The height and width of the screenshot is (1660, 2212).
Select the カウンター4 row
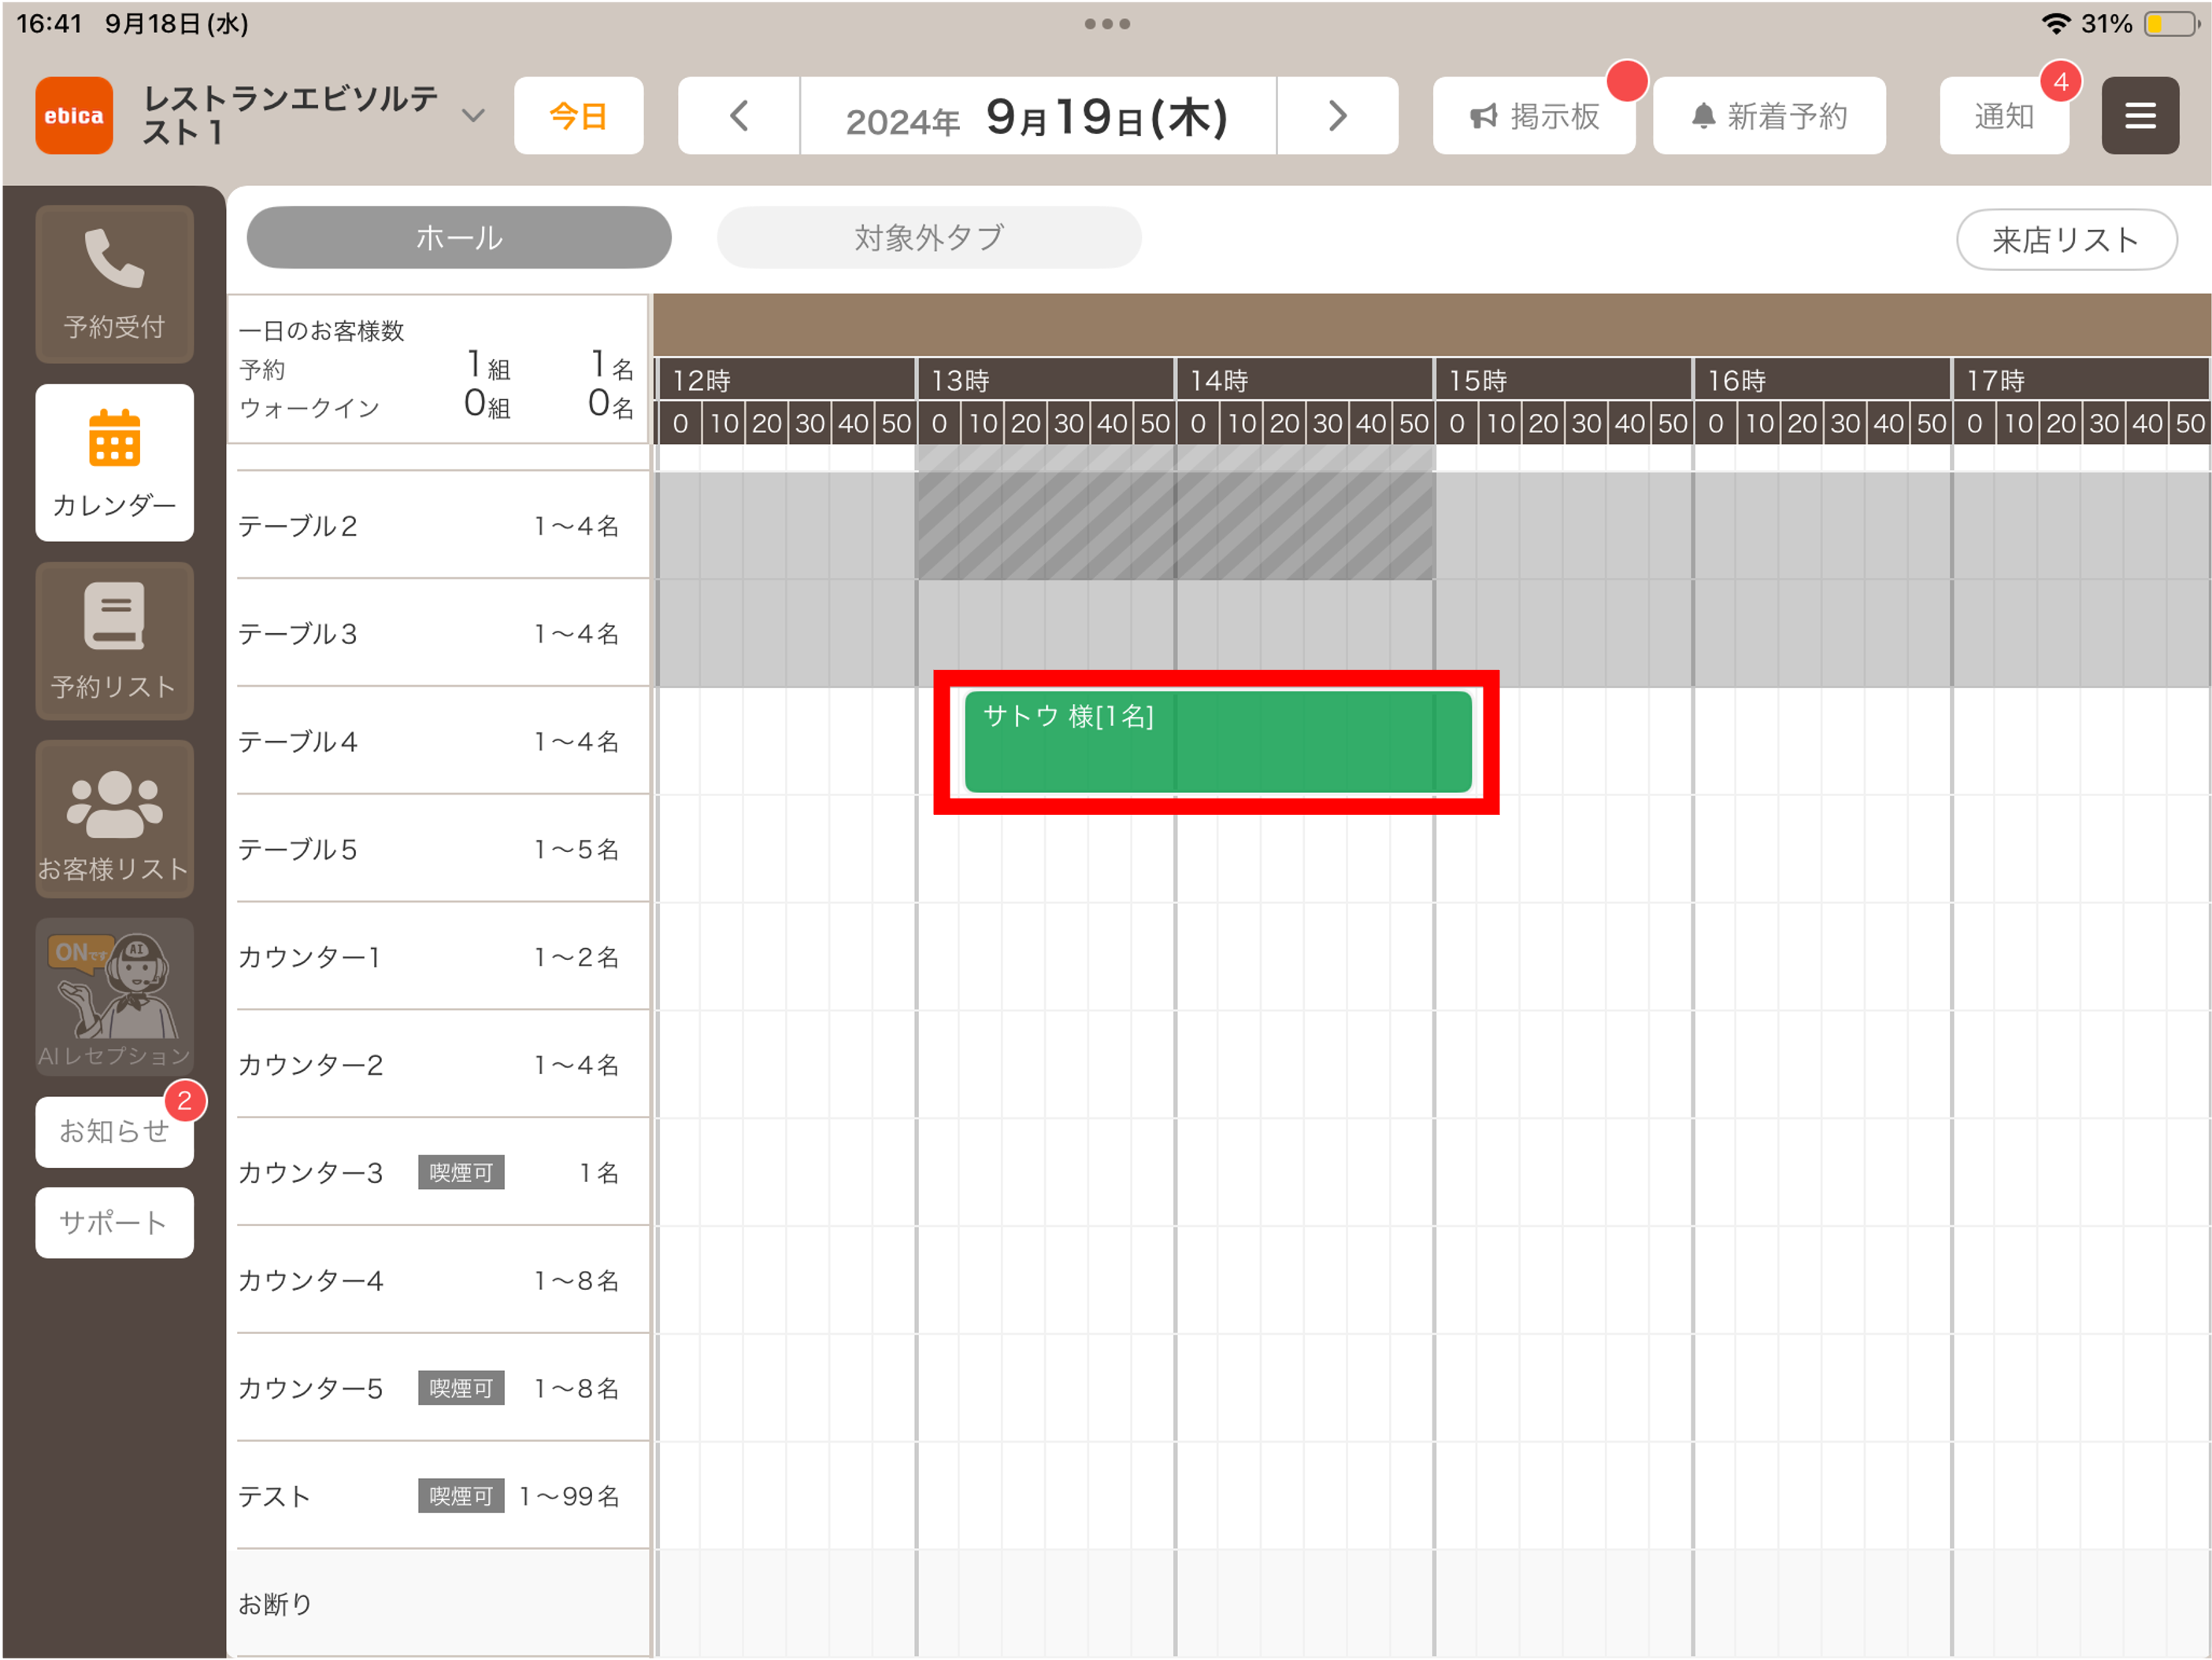tap(442, 1281)
